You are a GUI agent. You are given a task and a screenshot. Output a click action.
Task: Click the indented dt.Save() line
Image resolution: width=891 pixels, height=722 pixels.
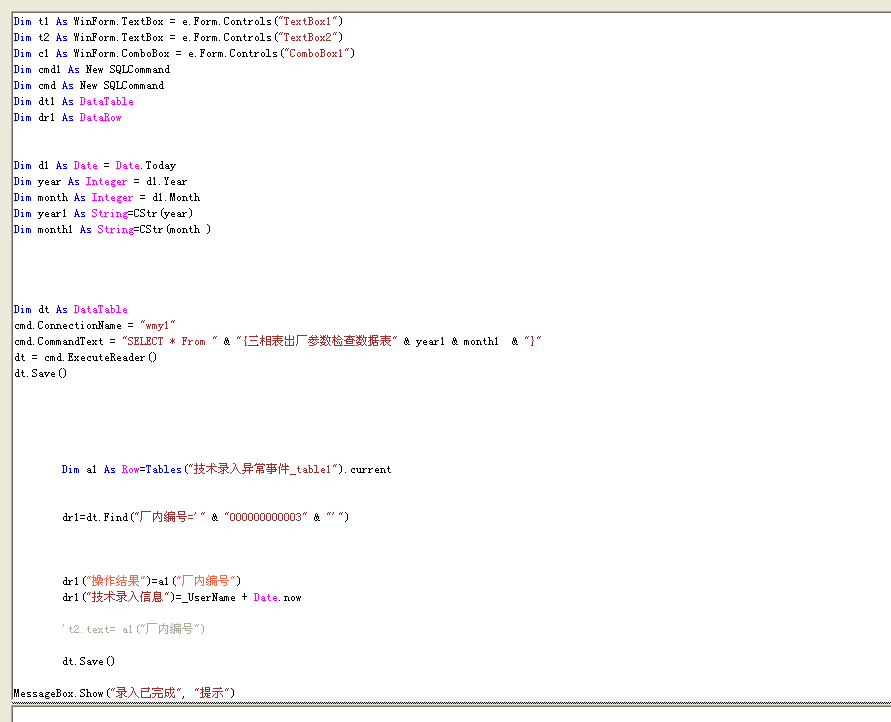[x=88, y=661]
